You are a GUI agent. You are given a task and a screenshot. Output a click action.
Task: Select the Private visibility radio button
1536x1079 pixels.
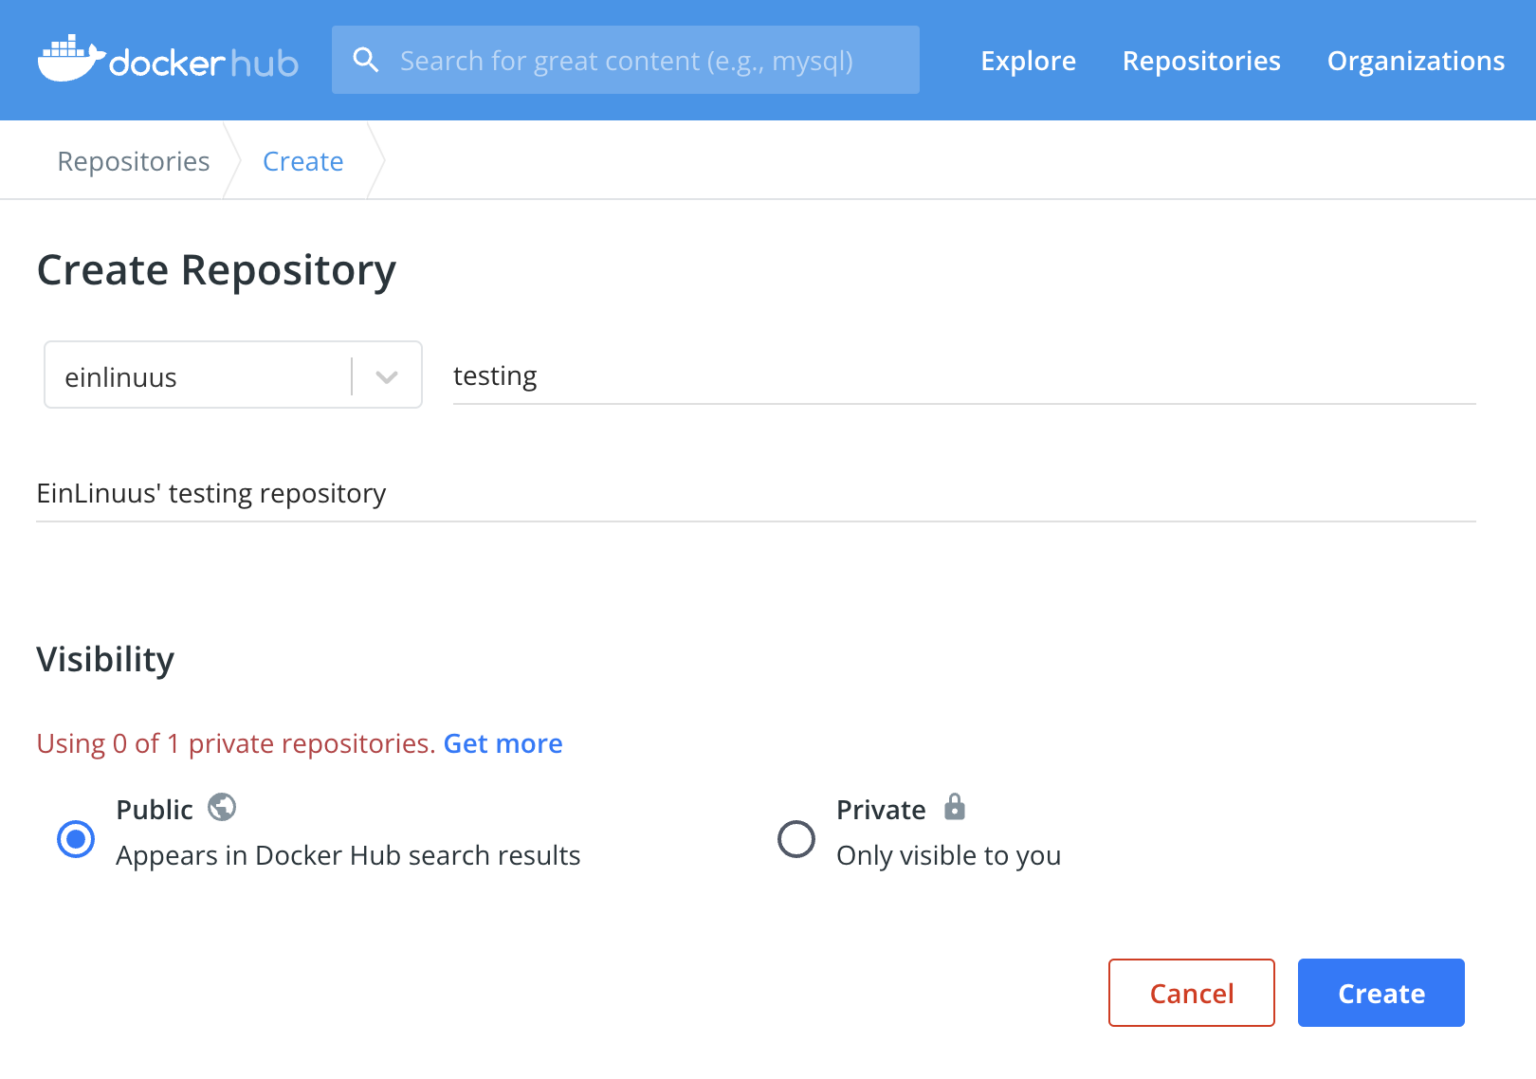(x=796, y=838)
